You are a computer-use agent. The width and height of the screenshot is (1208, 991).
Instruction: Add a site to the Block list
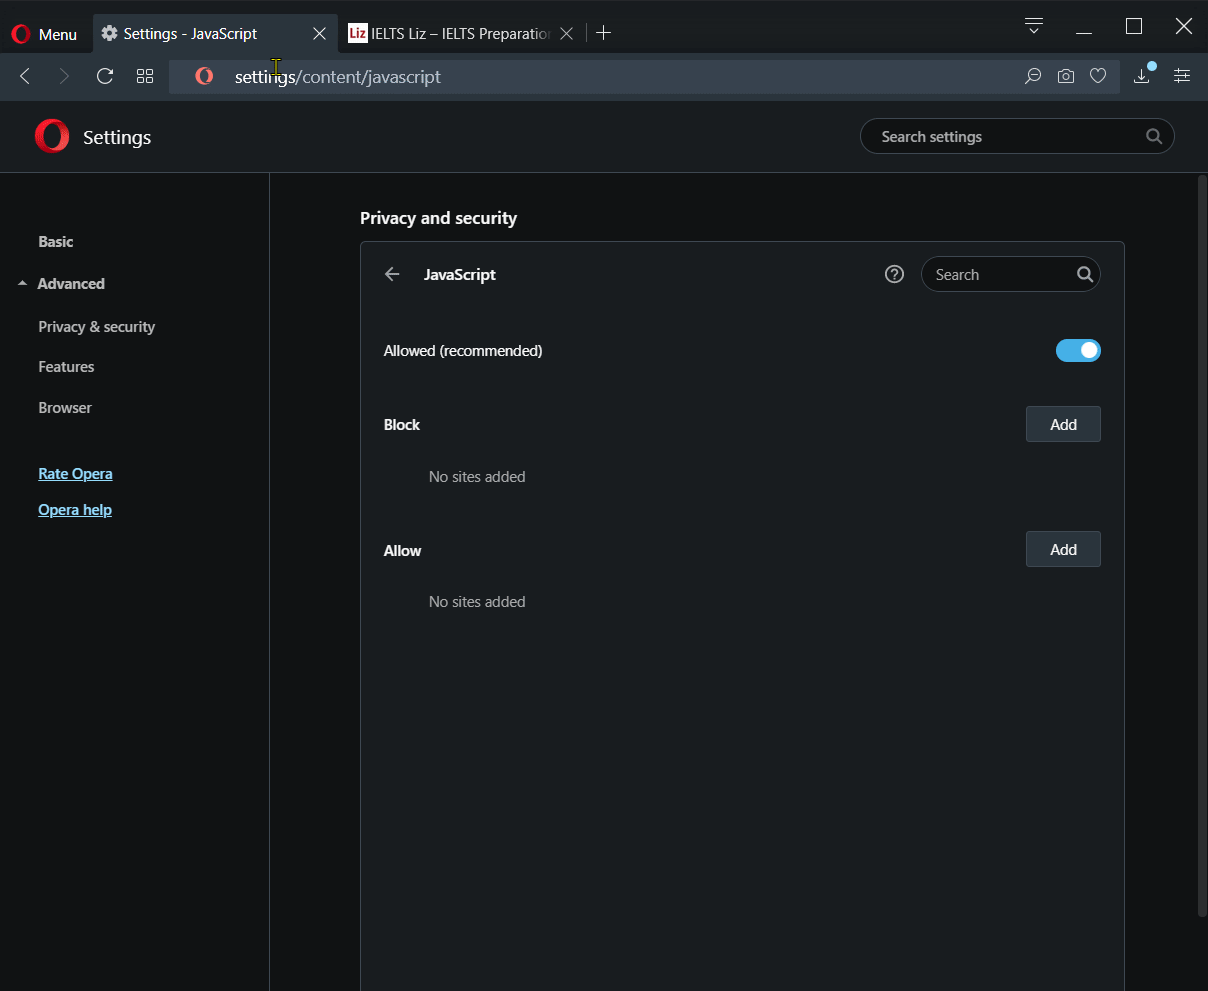tap(1063, 424)
